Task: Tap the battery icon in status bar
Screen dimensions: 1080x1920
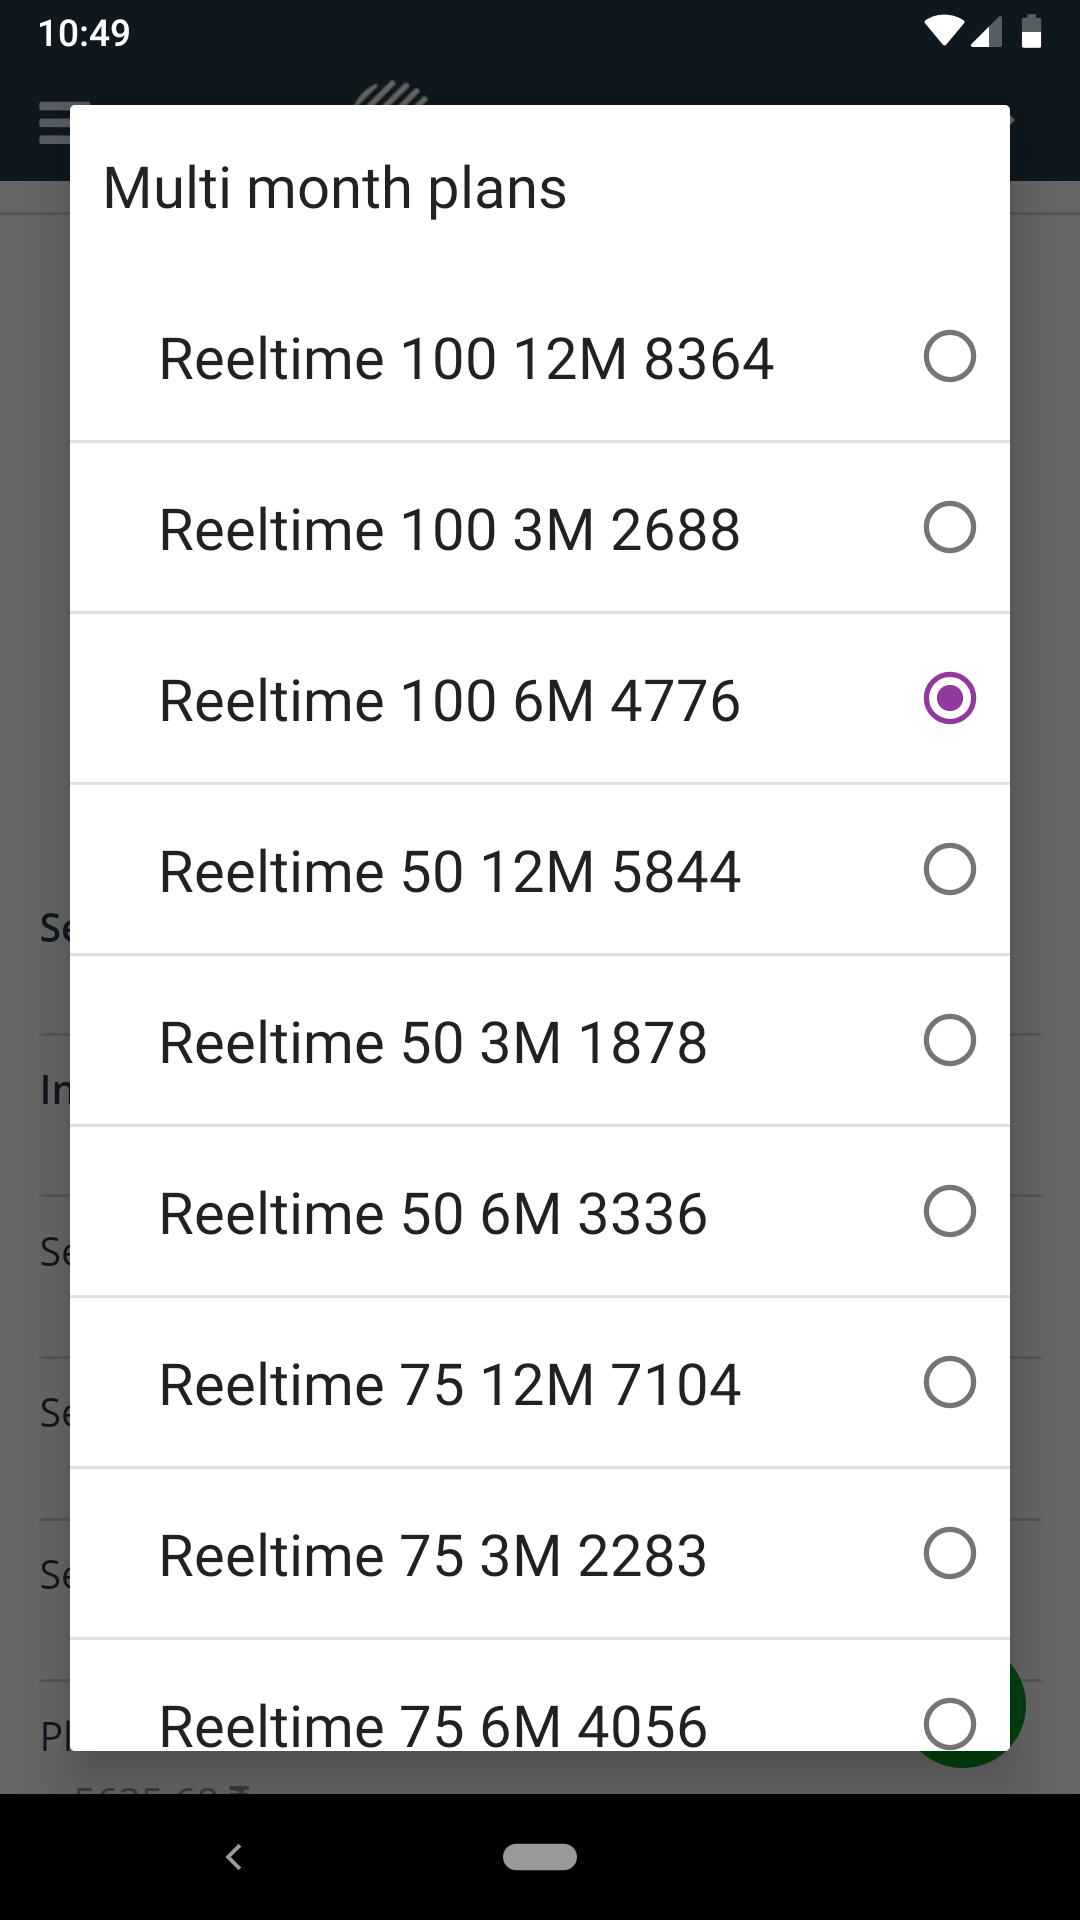Action: [x=1031, y=32]
